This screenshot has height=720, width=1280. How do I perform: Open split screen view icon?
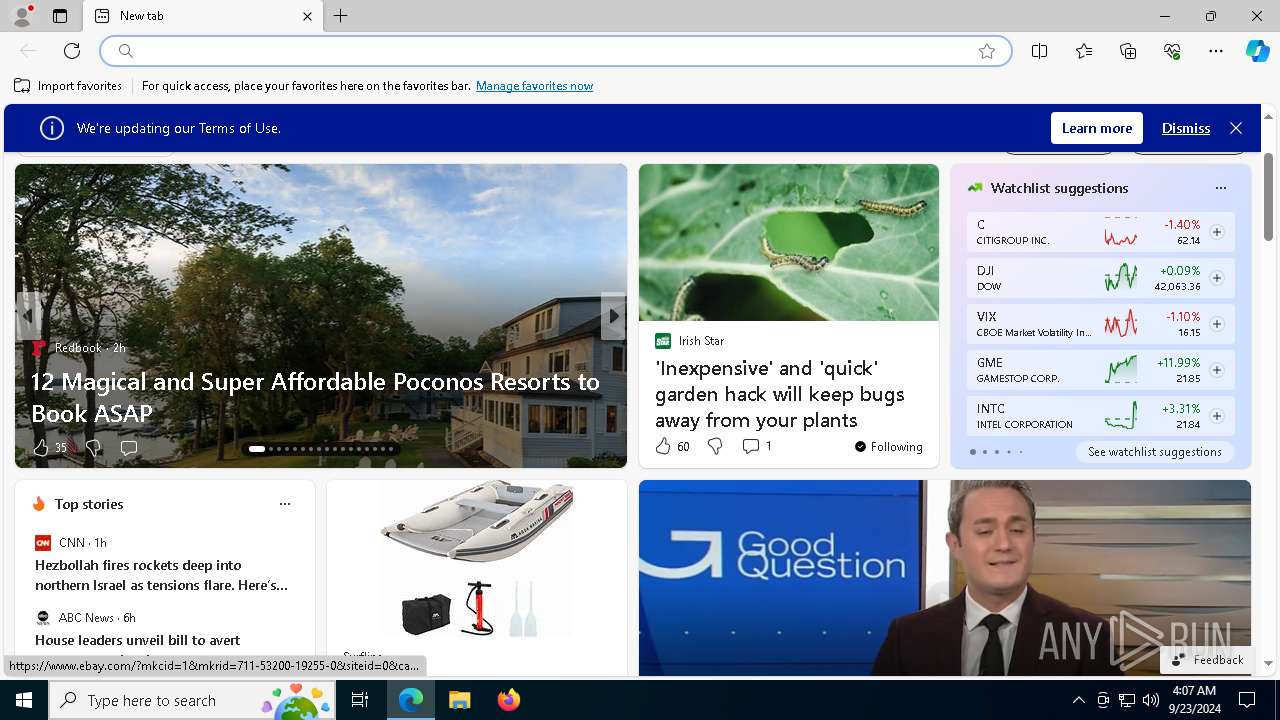pyautogui.click(x=1039, y=51)
